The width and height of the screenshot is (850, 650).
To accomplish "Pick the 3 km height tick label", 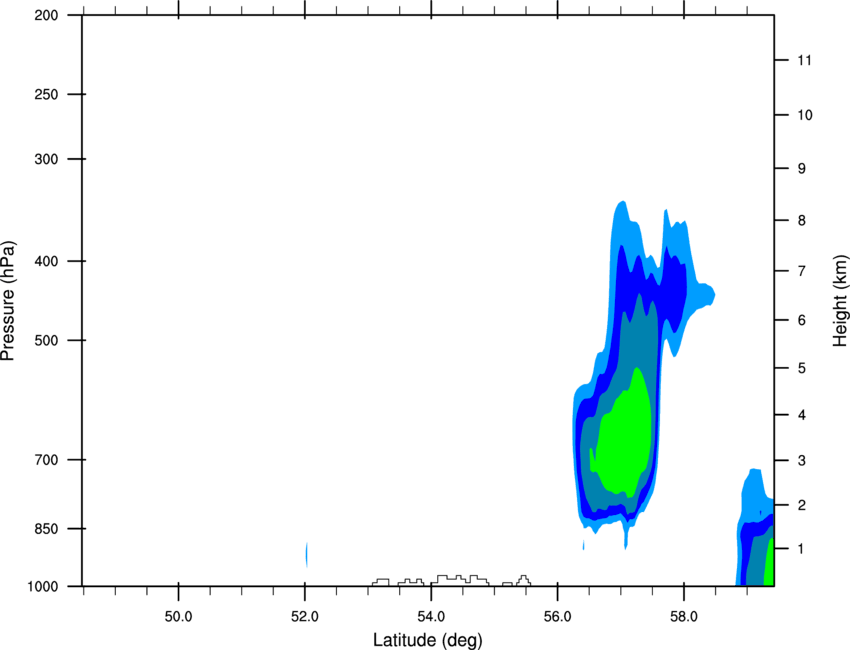I will coord(802,461).
